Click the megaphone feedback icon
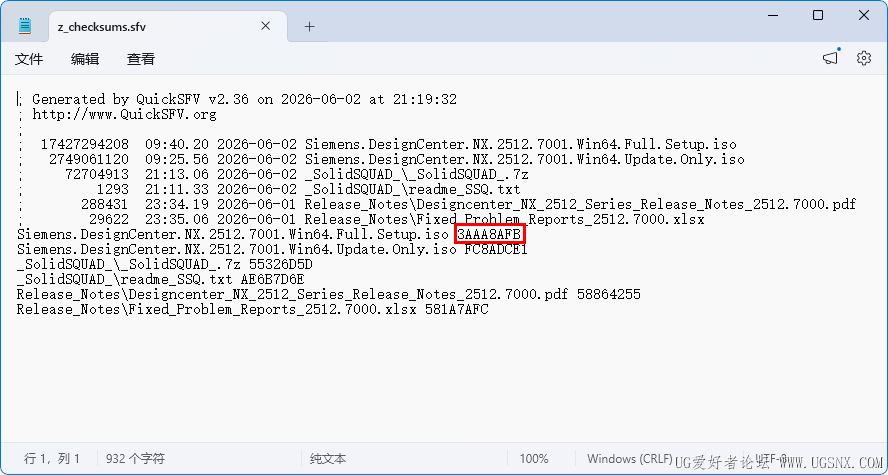888x475 pixels. tap(831, 58)
